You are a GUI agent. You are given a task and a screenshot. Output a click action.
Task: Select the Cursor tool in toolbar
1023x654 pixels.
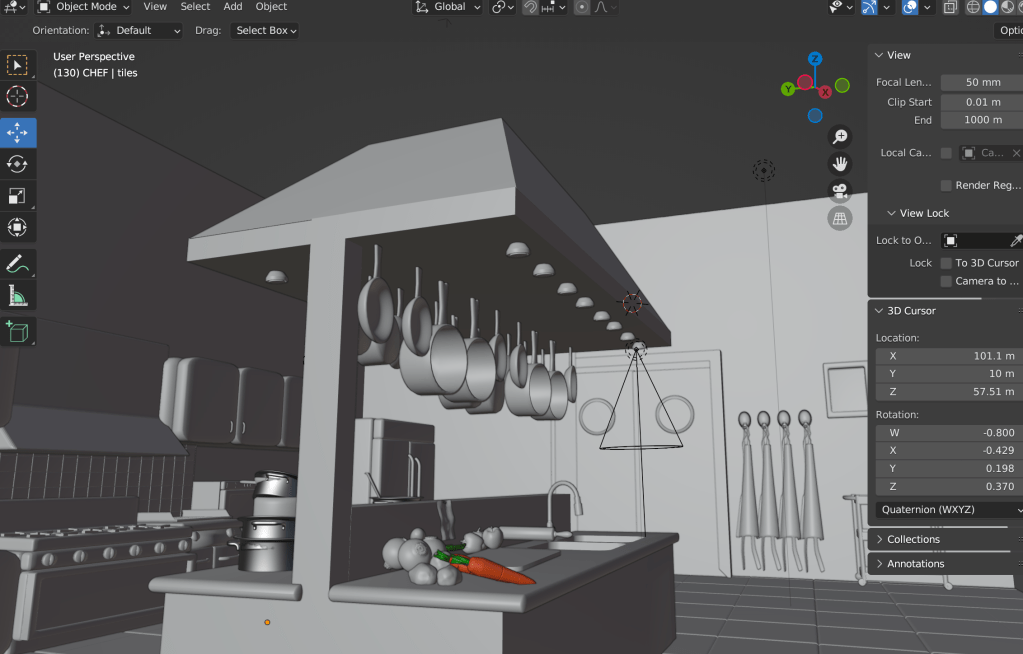point(17,97)
